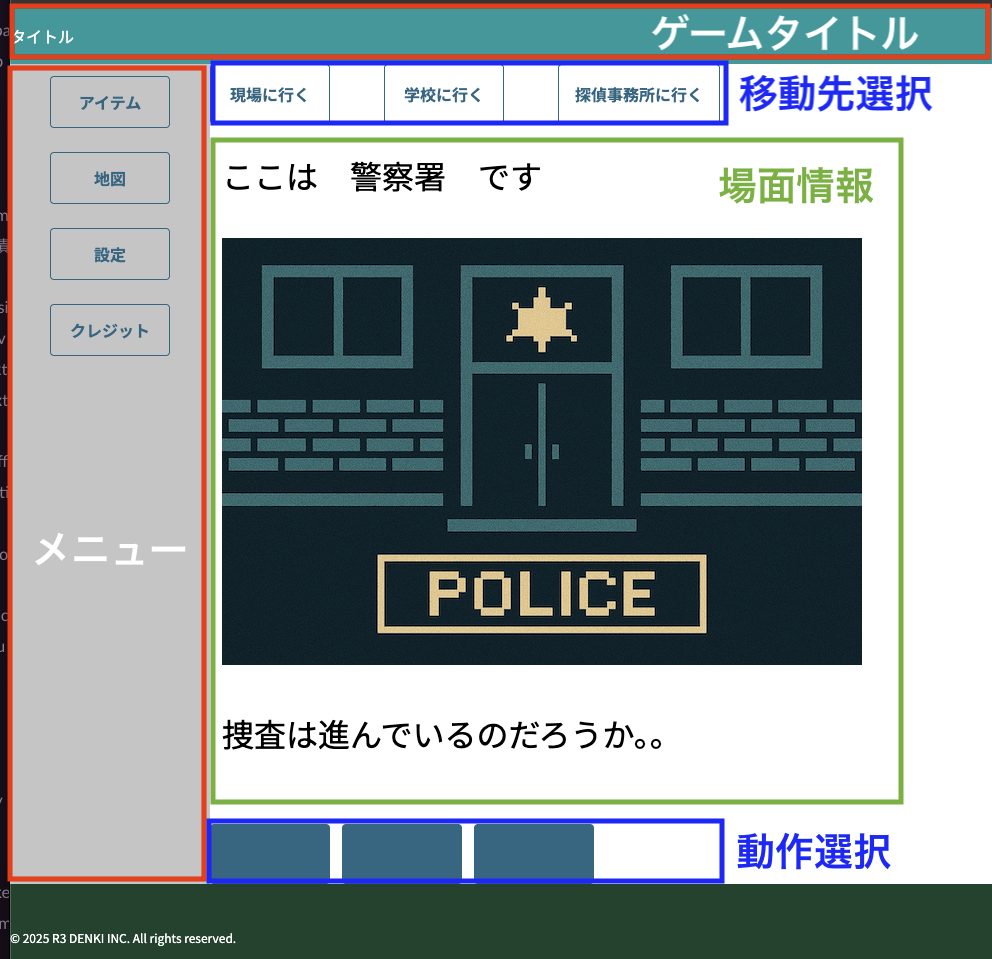The image size is (992, 959).
Task: Click the rightmost blank action button
Action: pyautogui.click(x=534, y=852)
